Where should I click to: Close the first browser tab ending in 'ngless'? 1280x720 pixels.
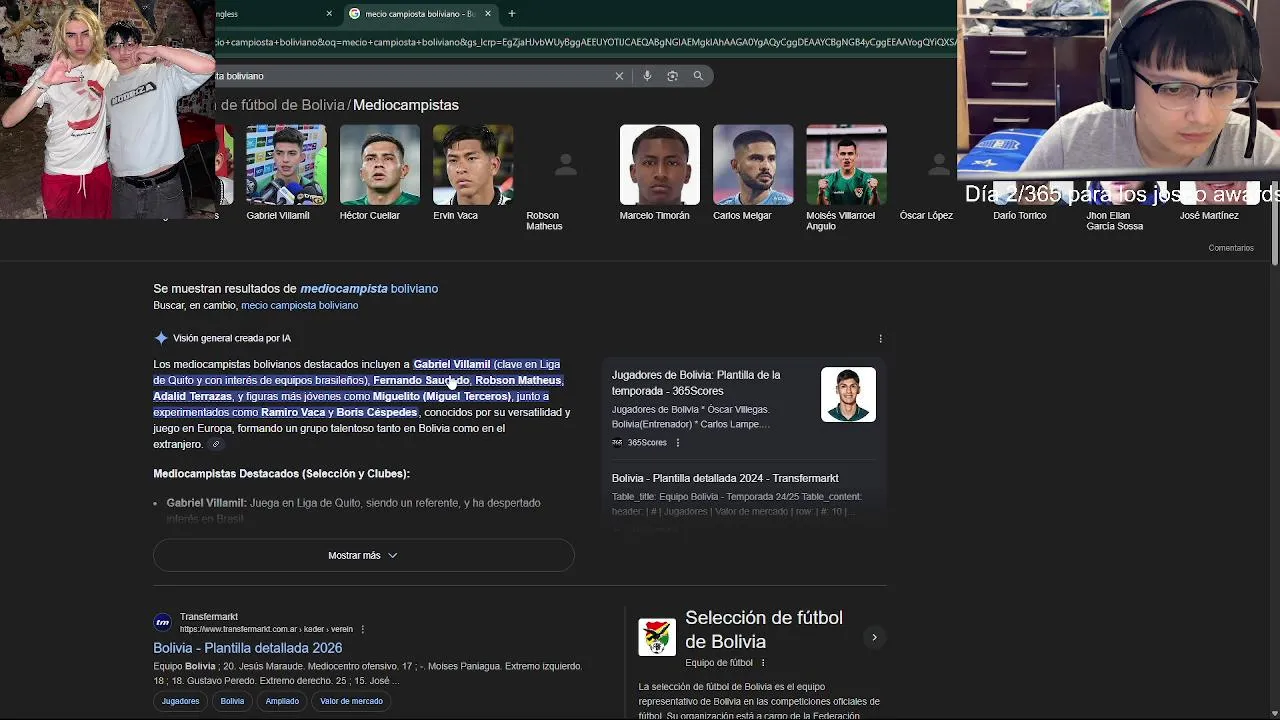click(x=329, y=14)
